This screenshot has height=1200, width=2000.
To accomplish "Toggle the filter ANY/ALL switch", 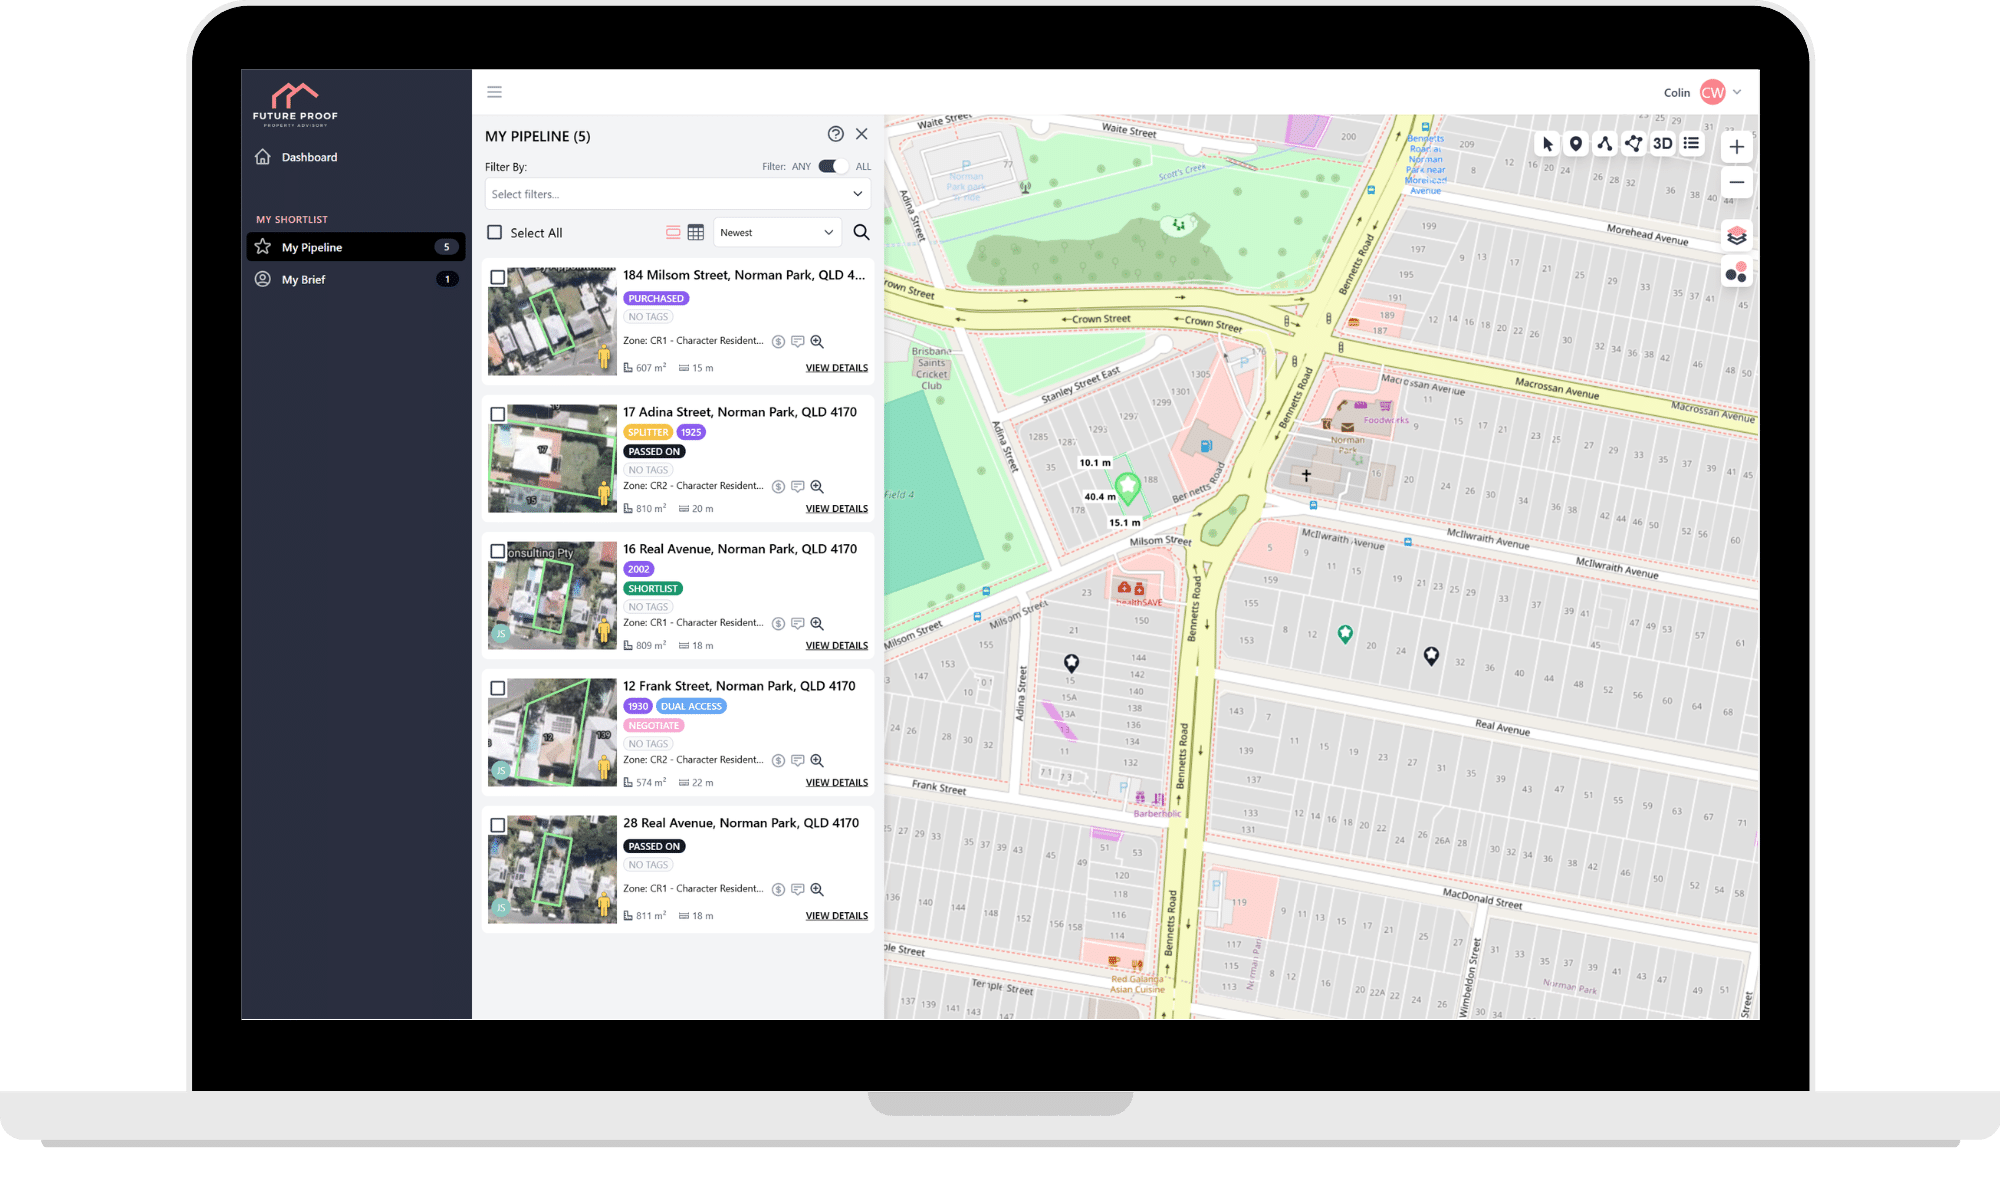I will (833, 167).
